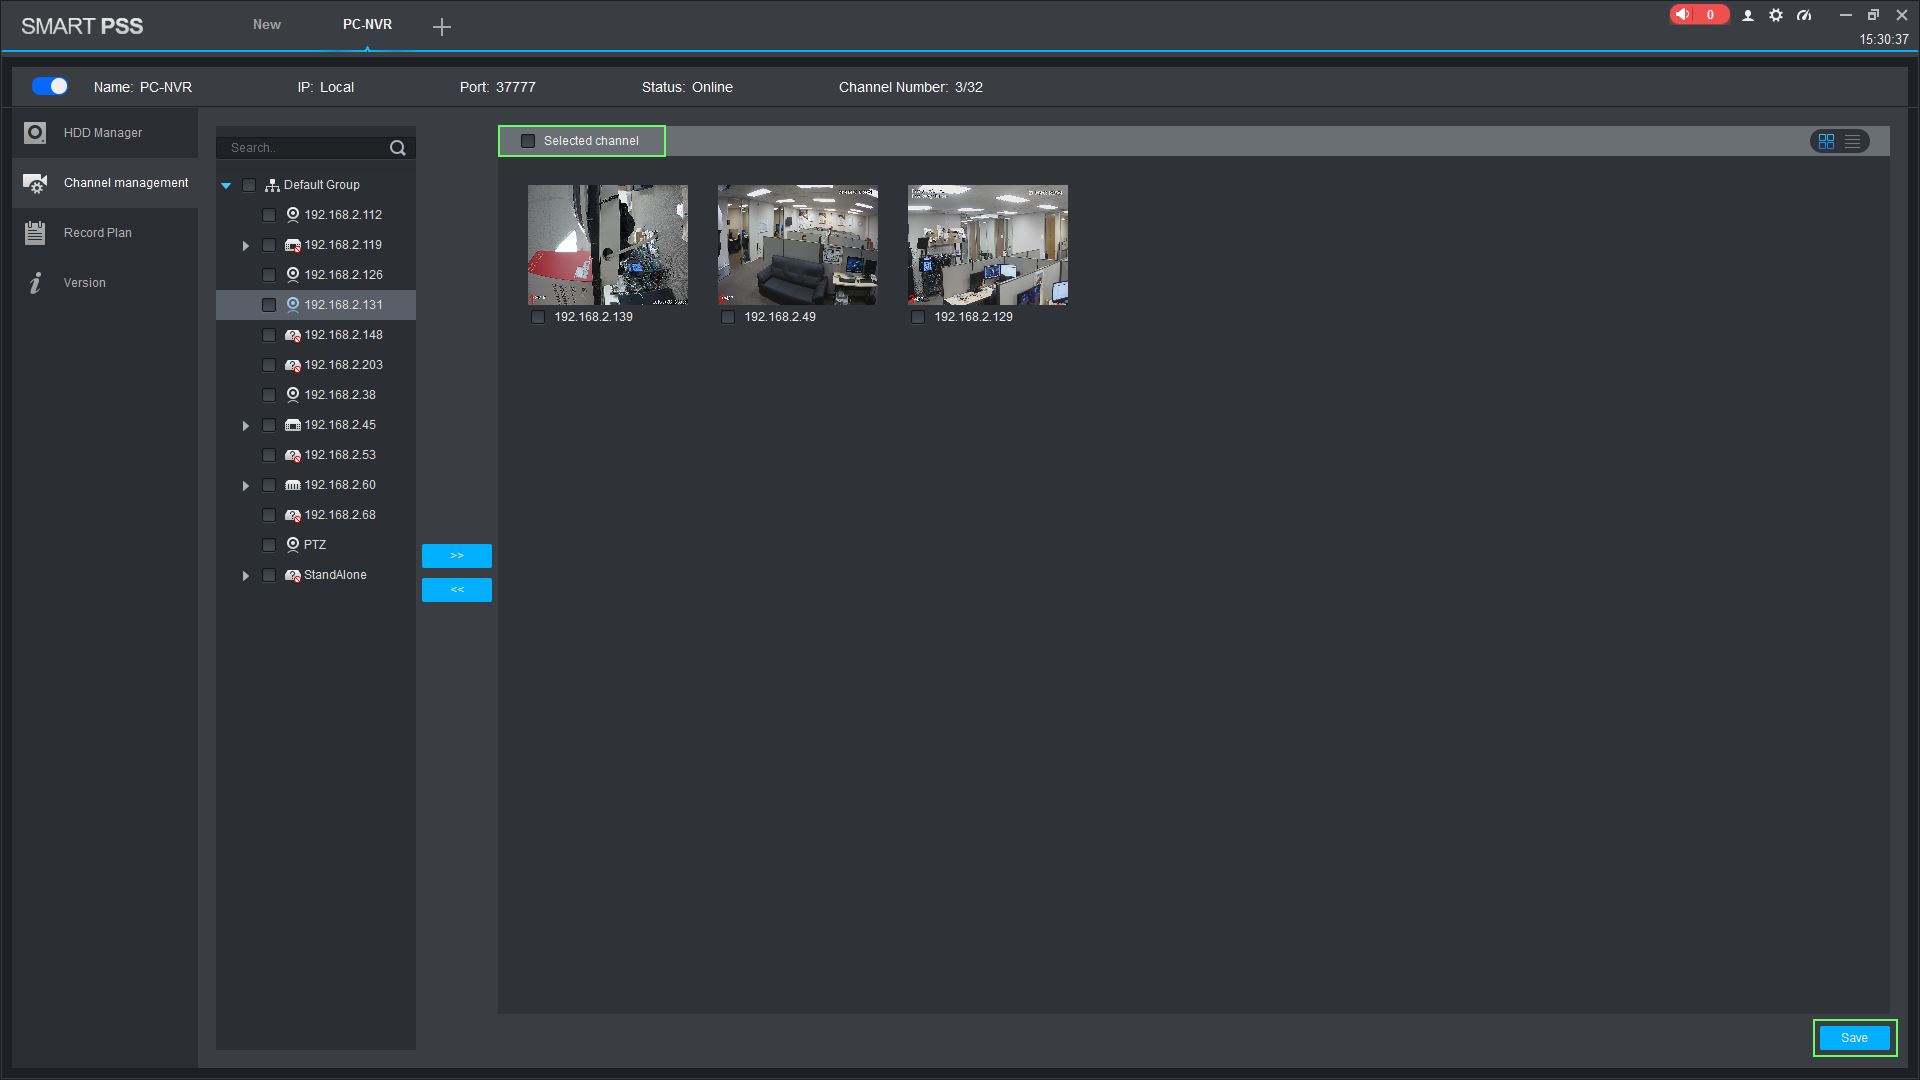Screen dimensions: 1920x1080
Task: Select the 192.168.2.49 camera thumbnail
Action: point(798,245)
